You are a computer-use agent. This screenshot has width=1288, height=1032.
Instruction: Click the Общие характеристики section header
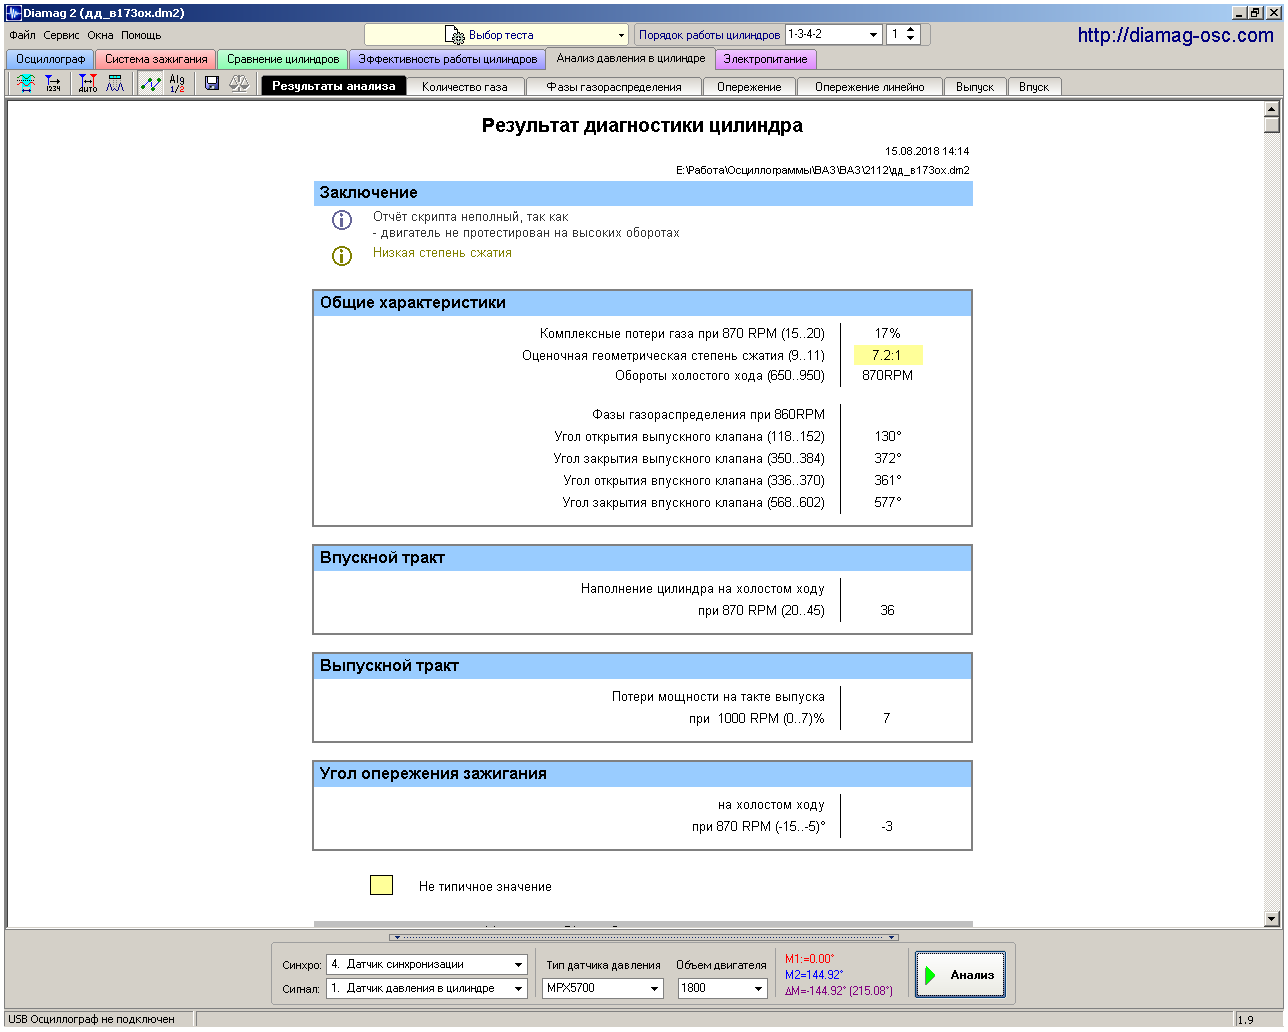tap(643, 303)
